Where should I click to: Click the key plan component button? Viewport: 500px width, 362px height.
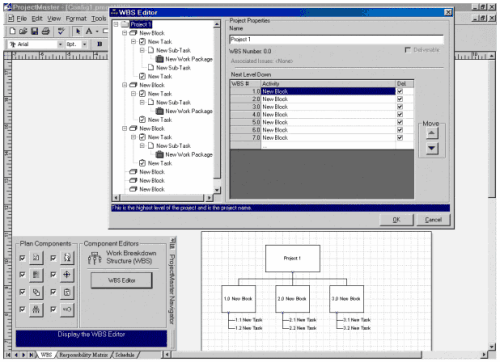pyautogui.click(x=67, y=310)
